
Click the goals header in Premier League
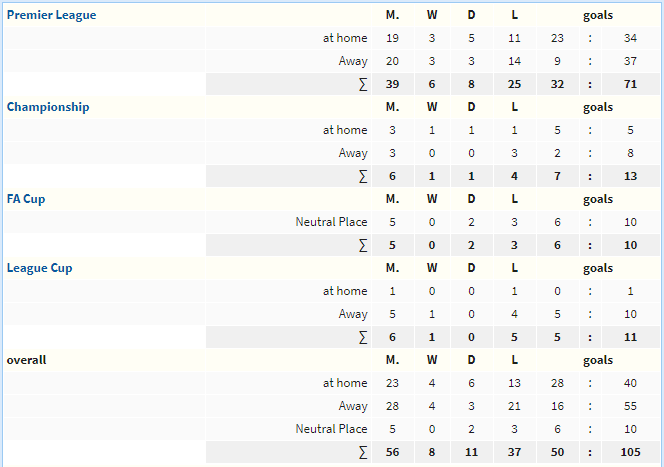click(x=598, y=15)
